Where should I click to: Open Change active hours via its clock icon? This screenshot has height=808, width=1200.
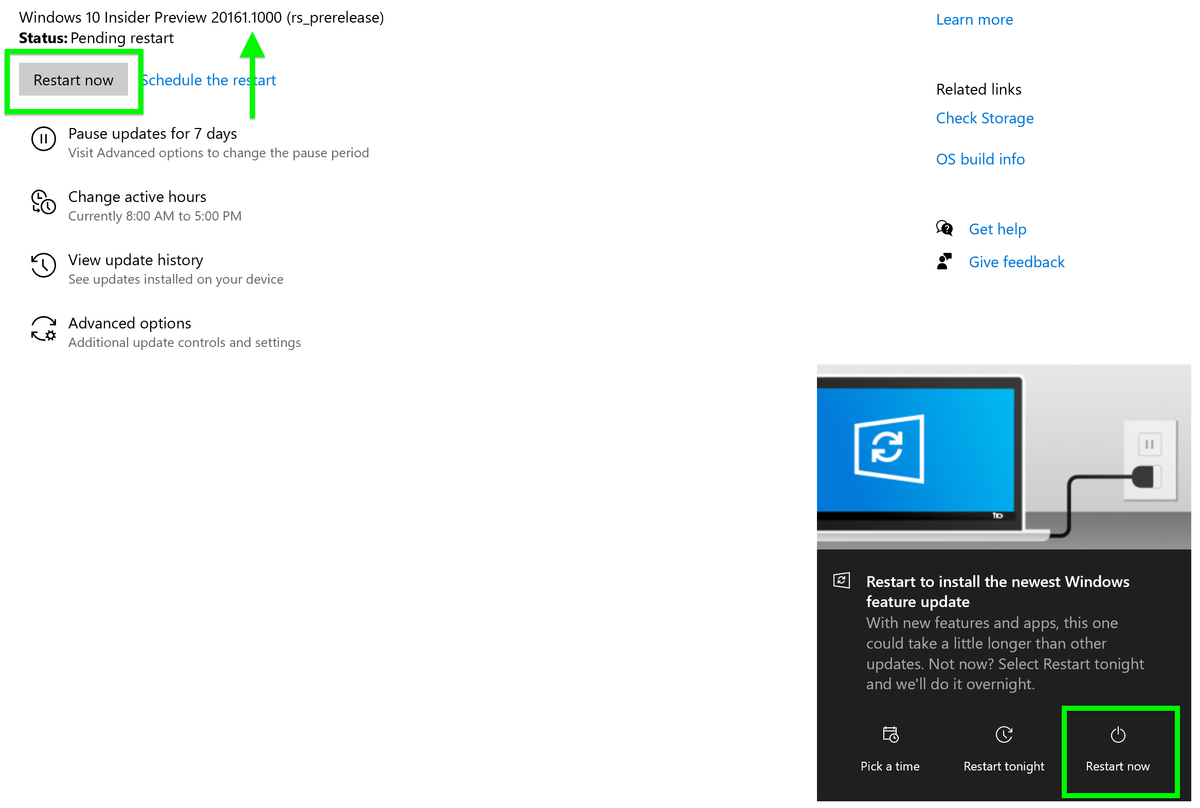tap(43, 202)
